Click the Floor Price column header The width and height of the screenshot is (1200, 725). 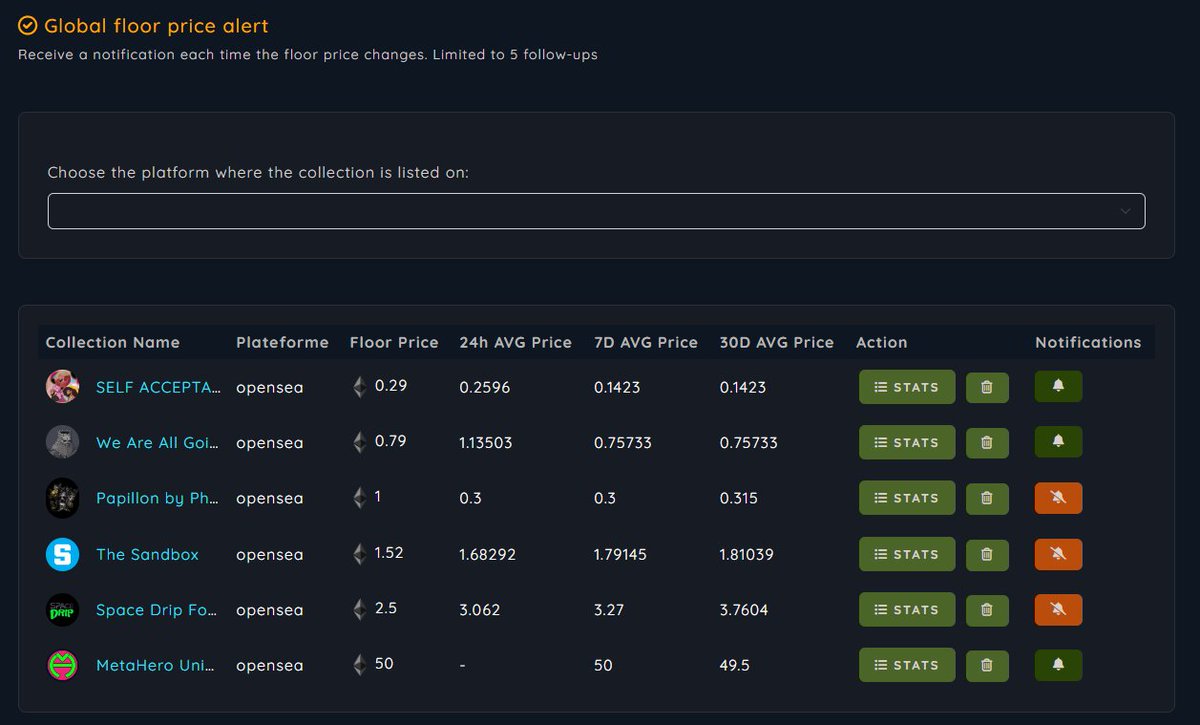click(394, 342)
